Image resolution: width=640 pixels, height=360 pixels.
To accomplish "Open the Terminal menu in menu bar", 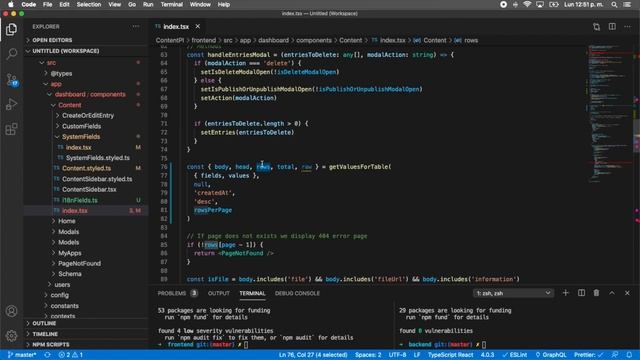I will point(171,4).
